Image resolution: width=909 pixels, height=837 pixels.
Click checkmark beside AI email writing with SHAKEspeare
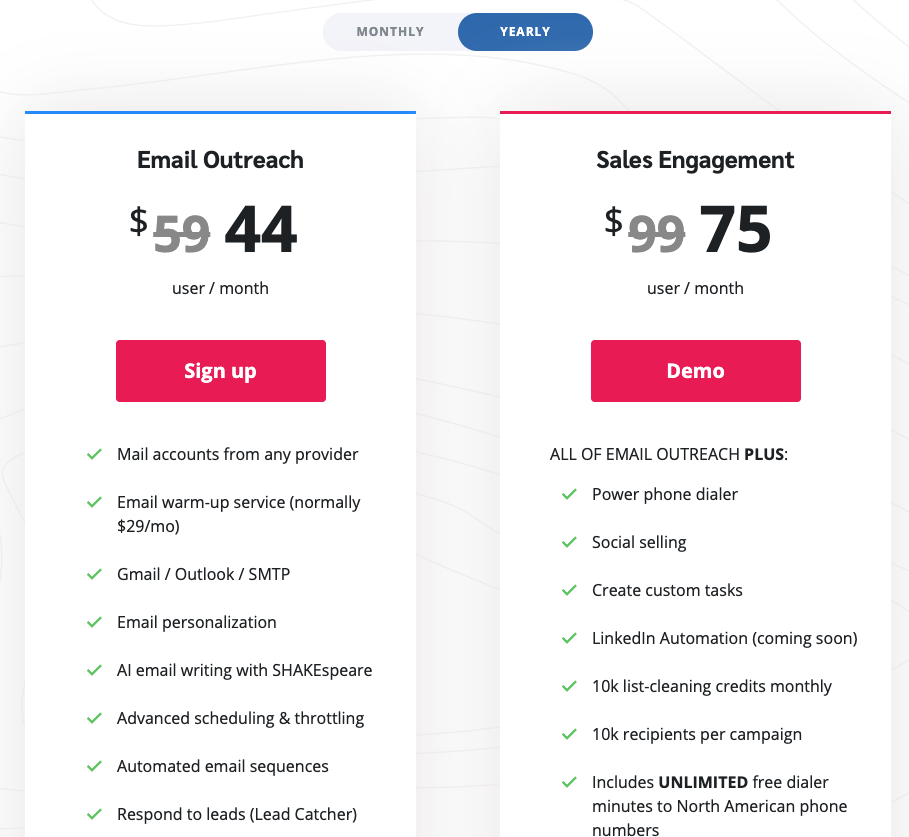(x=95, y=671)
